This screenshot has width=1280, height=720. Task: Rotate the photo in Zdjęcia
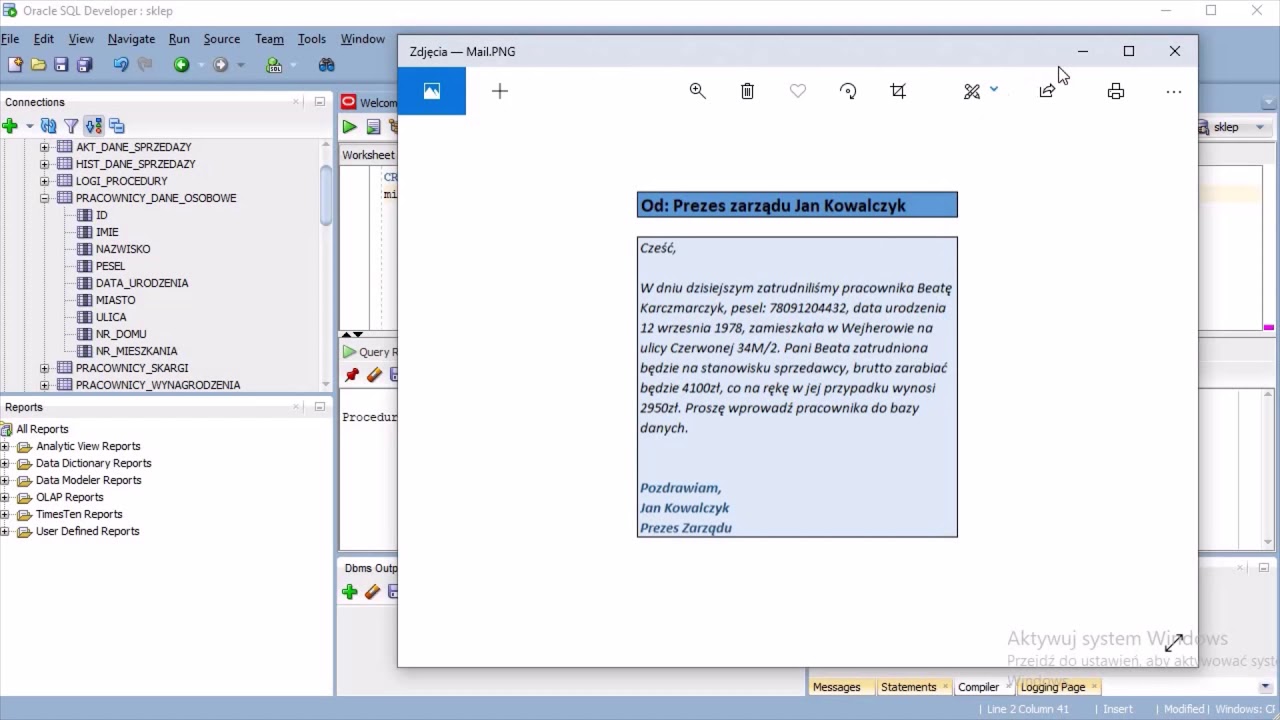coord(848,91)
